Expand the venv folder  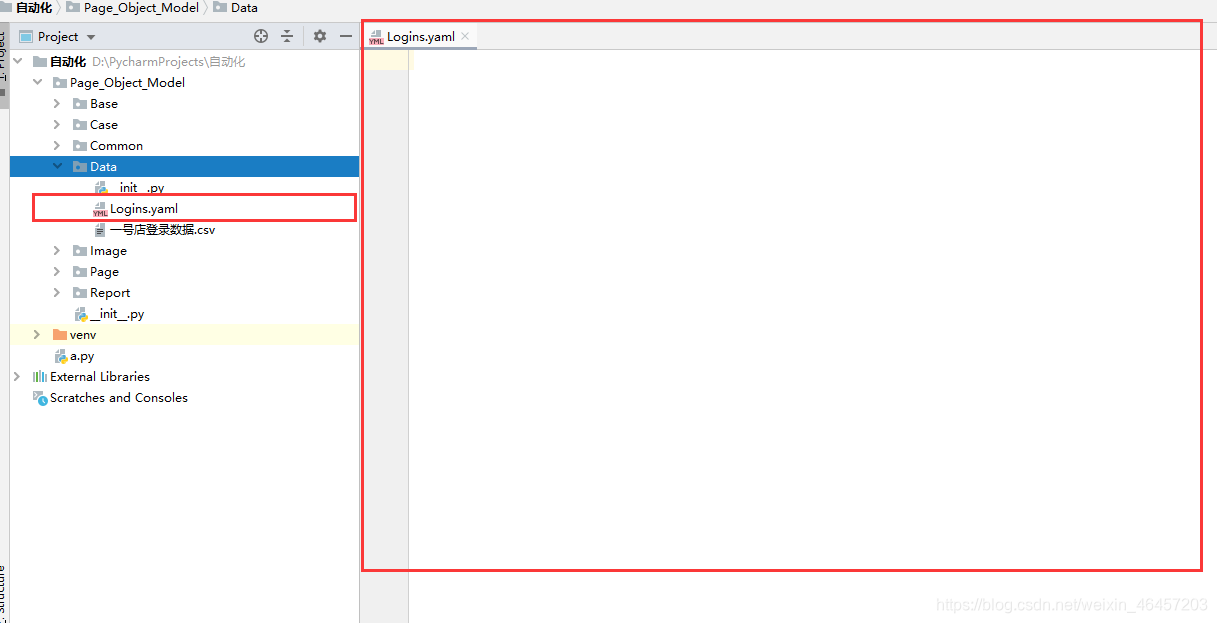click(38, 335)
